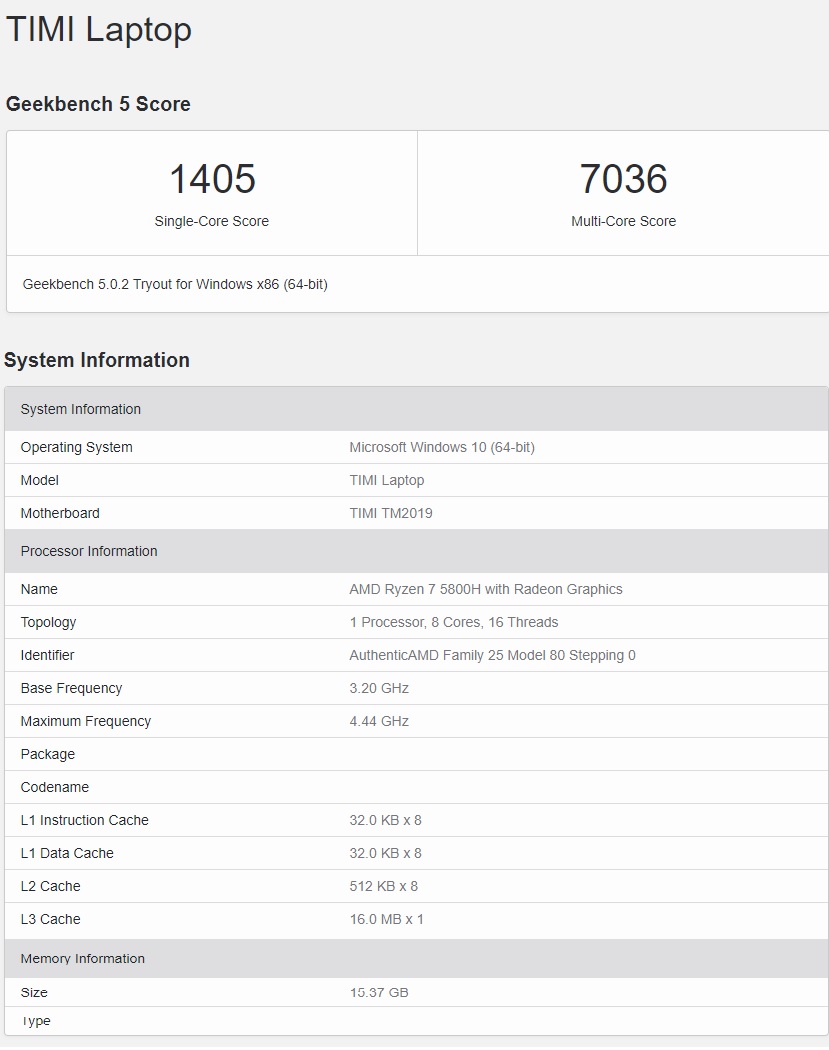
Task: Click the multi-core score value 7036
Action: click(x=623, y=179)
